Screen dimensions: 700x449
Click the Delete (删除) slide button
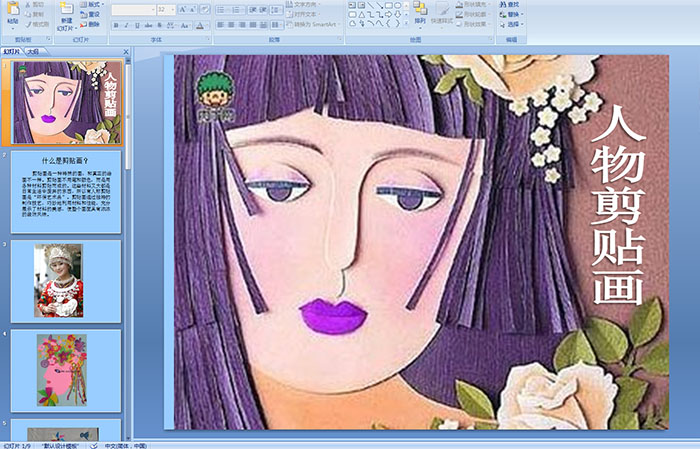click(x=91, y=24)
